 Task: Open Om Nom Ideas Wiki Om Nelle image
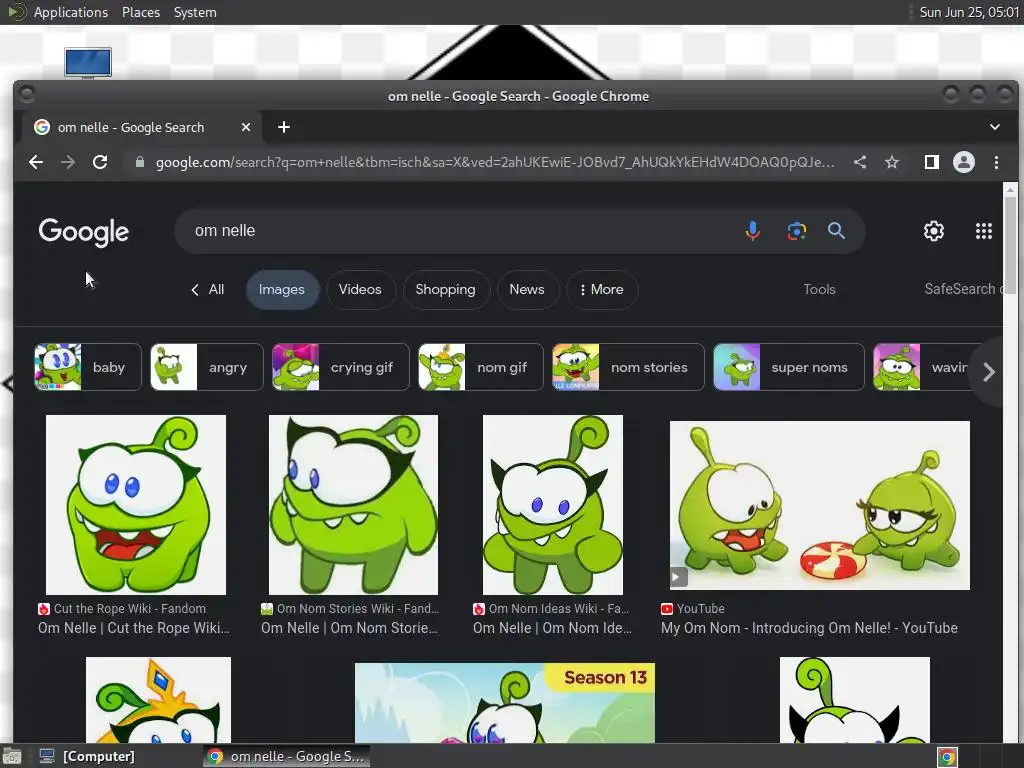click(552, 505)
